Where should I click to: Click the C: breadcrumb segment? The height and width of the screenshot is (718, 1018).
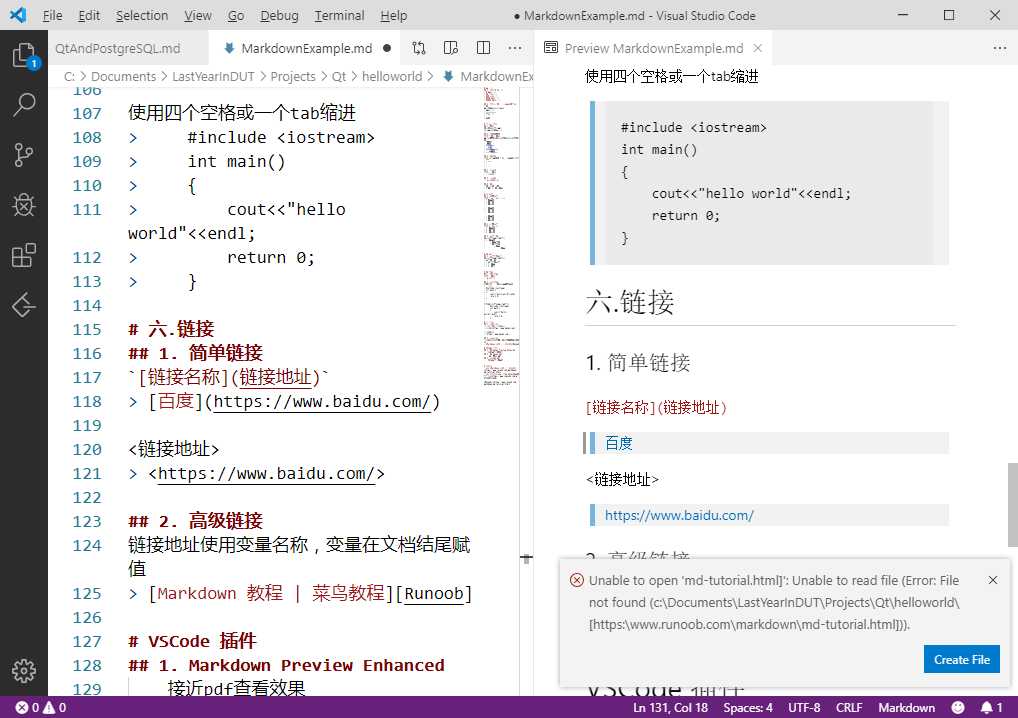point(69,77)
